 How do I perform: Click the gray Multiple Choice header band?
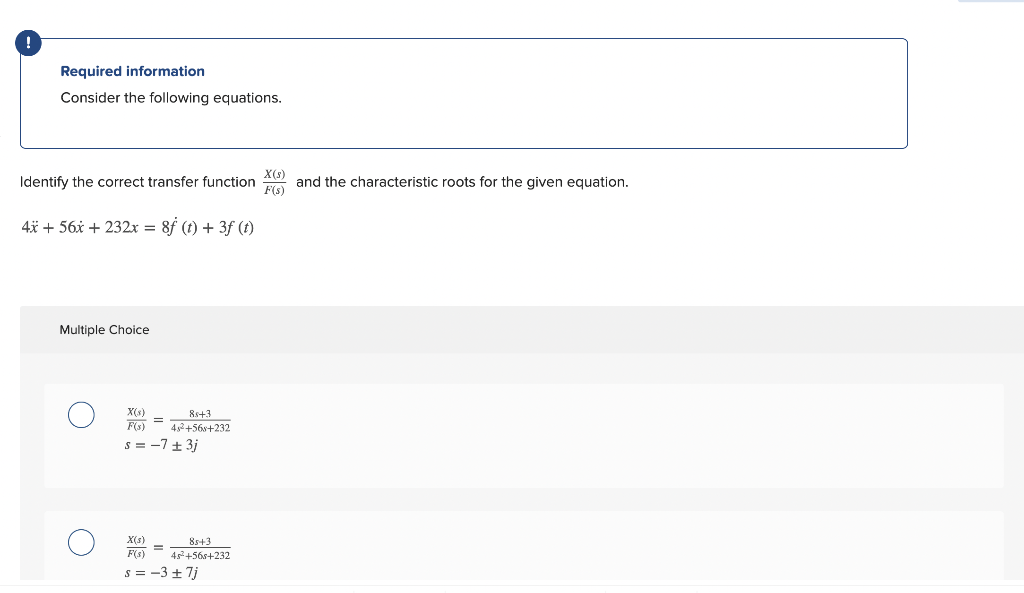[x=600, y=330]
